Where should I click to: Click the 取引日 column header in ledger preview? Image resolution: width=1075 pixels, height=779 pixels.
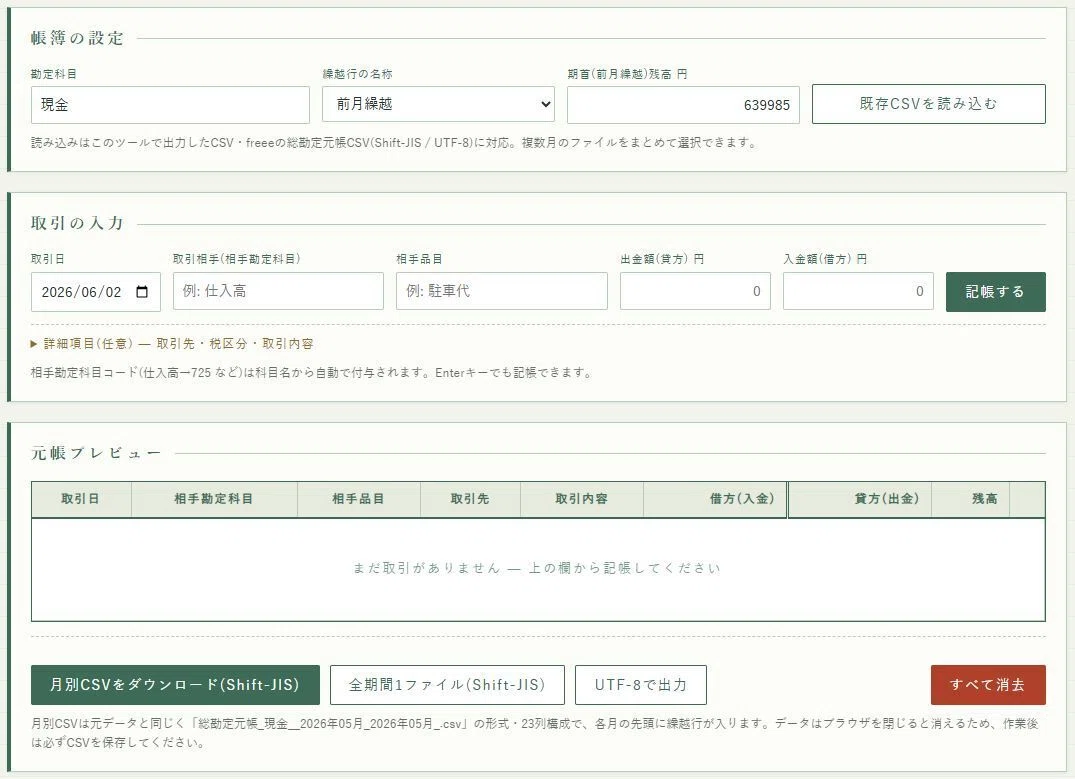tap(81, 499)
